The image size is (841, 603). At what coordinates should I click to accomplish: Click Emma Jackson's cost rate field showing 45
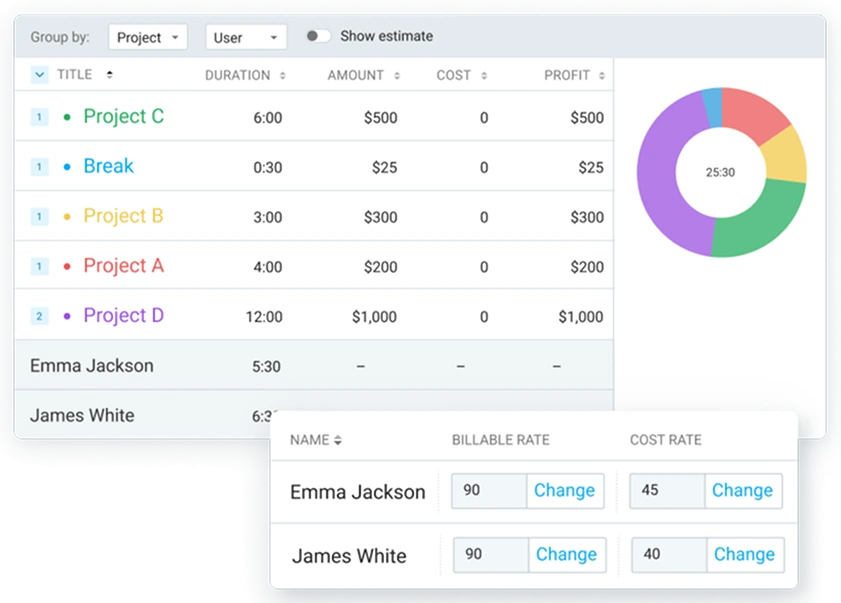tap(667, 490)
